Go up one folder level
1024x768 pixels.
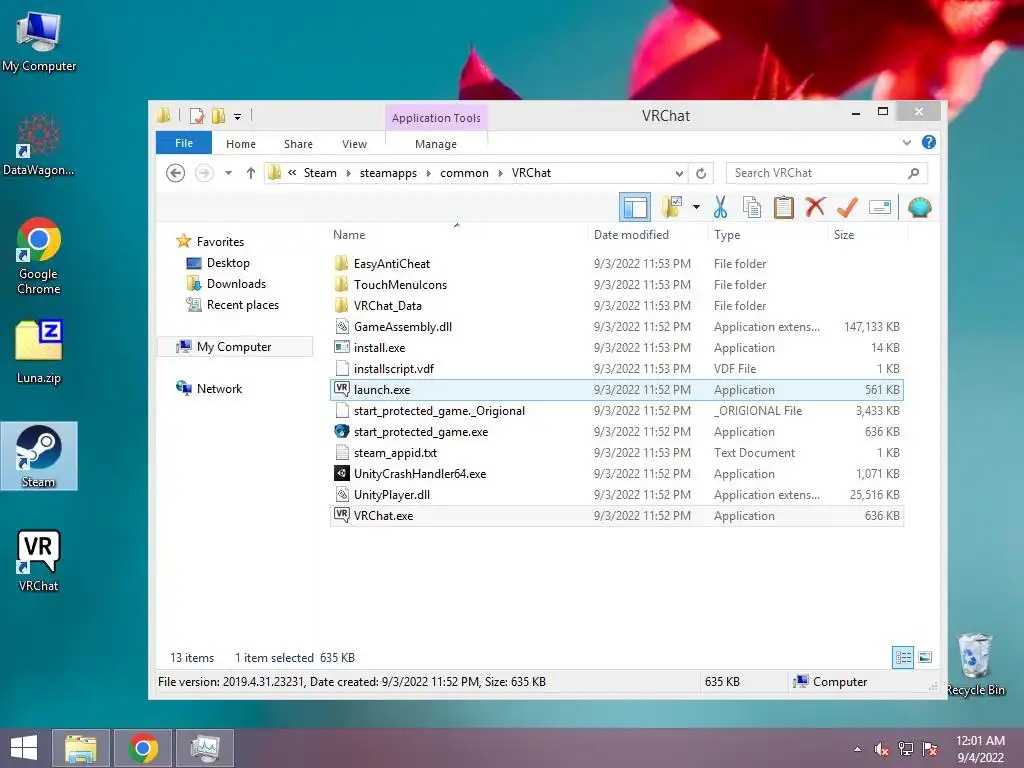[x=251, y=173]
